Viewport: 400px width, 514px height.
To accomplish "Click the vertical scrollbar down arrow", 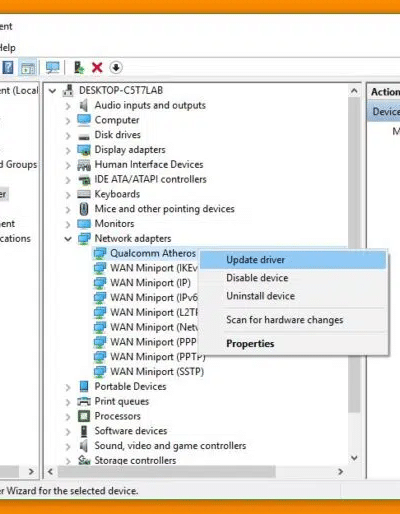I will click(354, 458).
